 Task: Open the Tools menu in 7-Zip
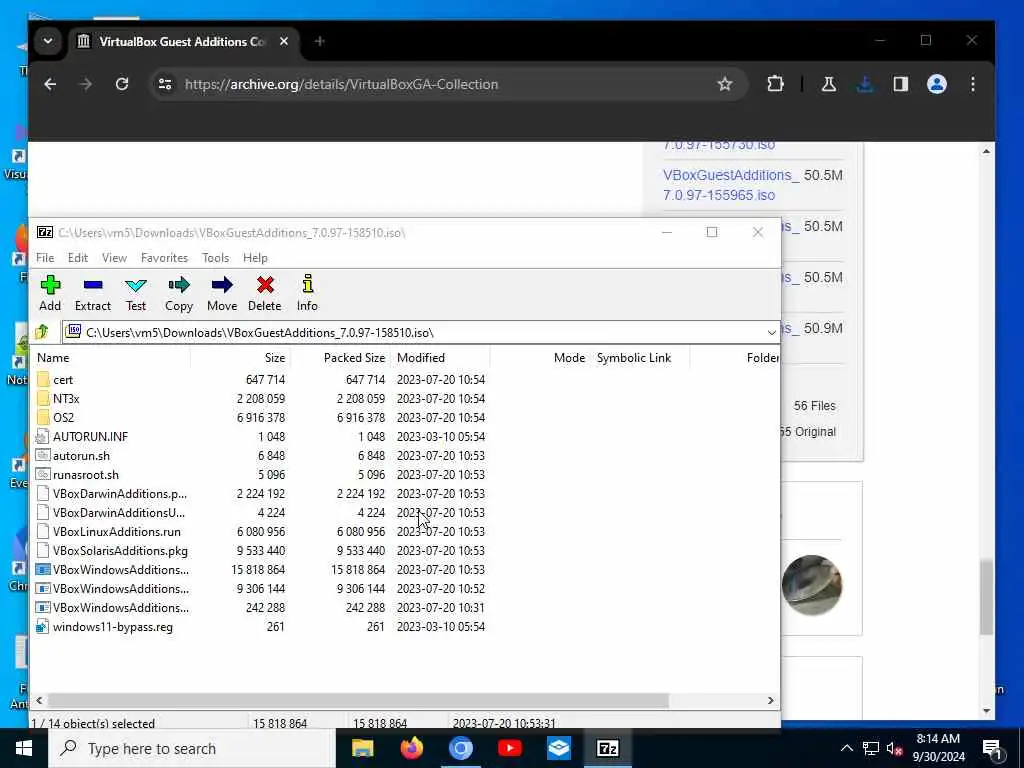[216, 258]
